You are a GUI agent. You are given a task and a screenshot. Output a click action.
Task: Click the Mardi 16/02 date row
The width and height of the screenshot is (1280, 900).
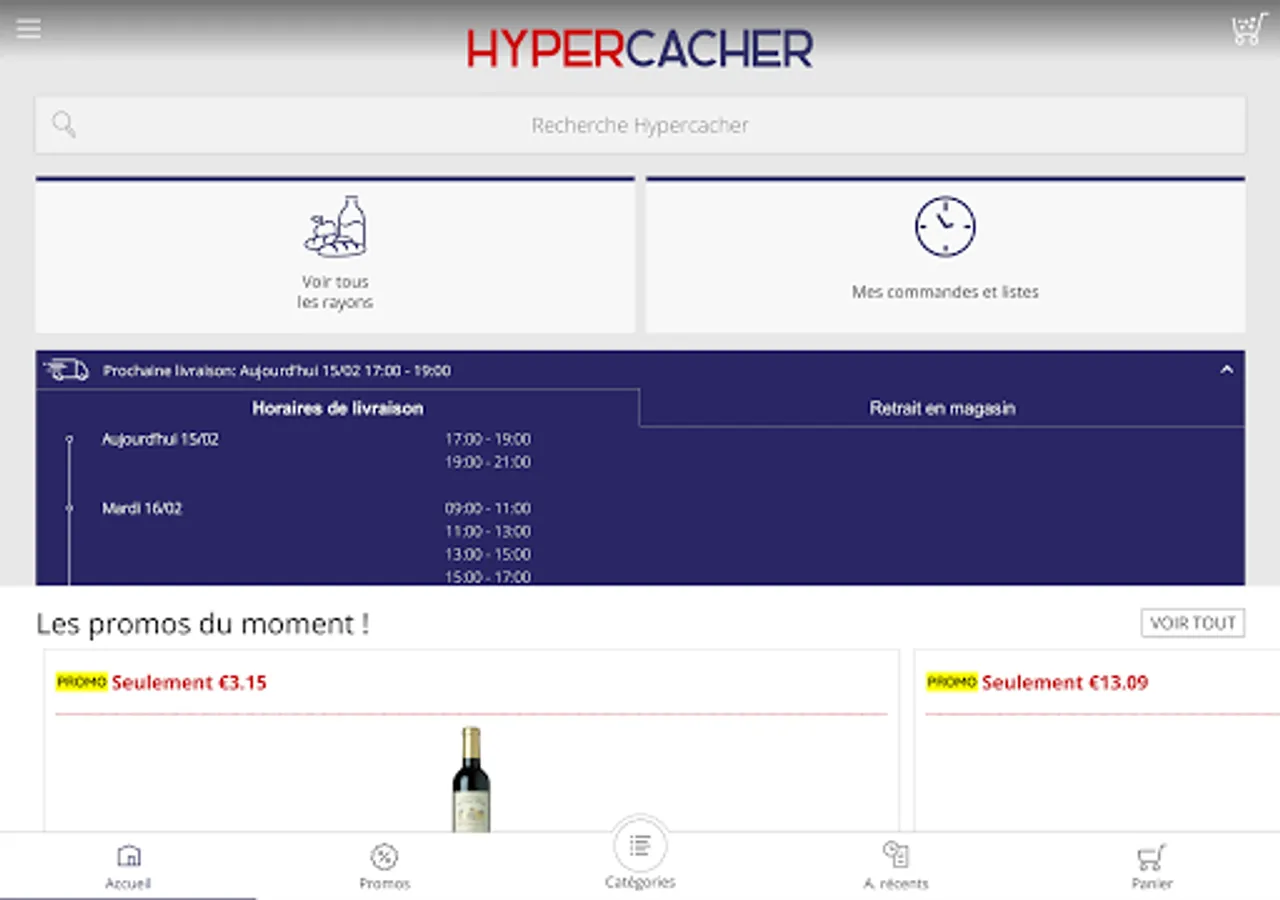pyautogui.click(x=142, y=508)
